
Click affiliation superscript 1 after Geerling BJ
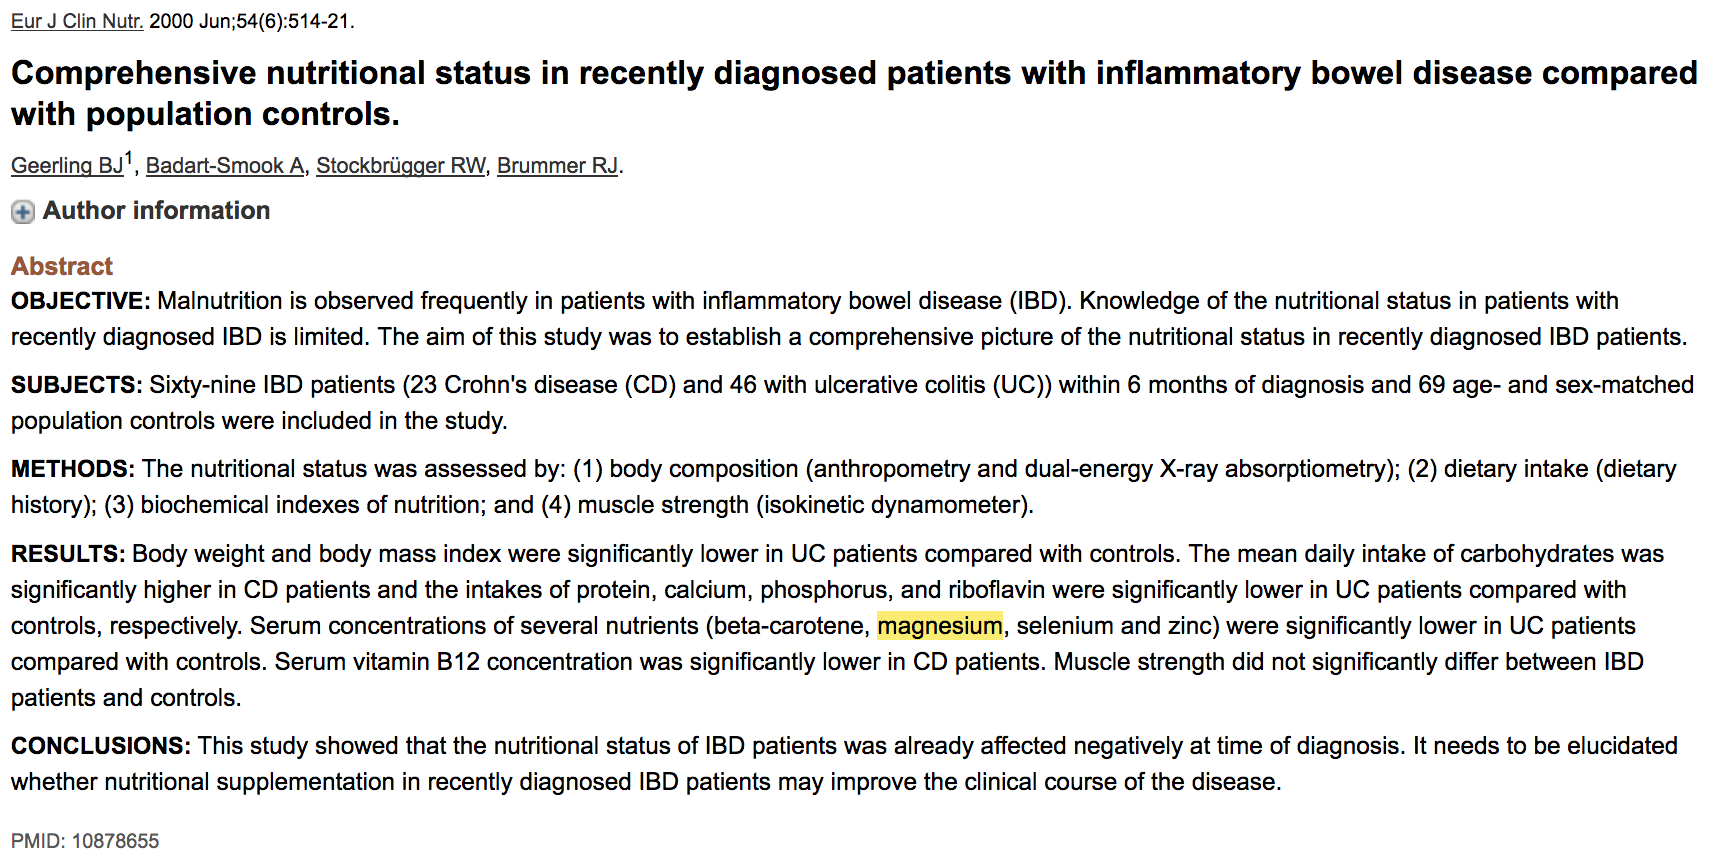click(129, 158)
